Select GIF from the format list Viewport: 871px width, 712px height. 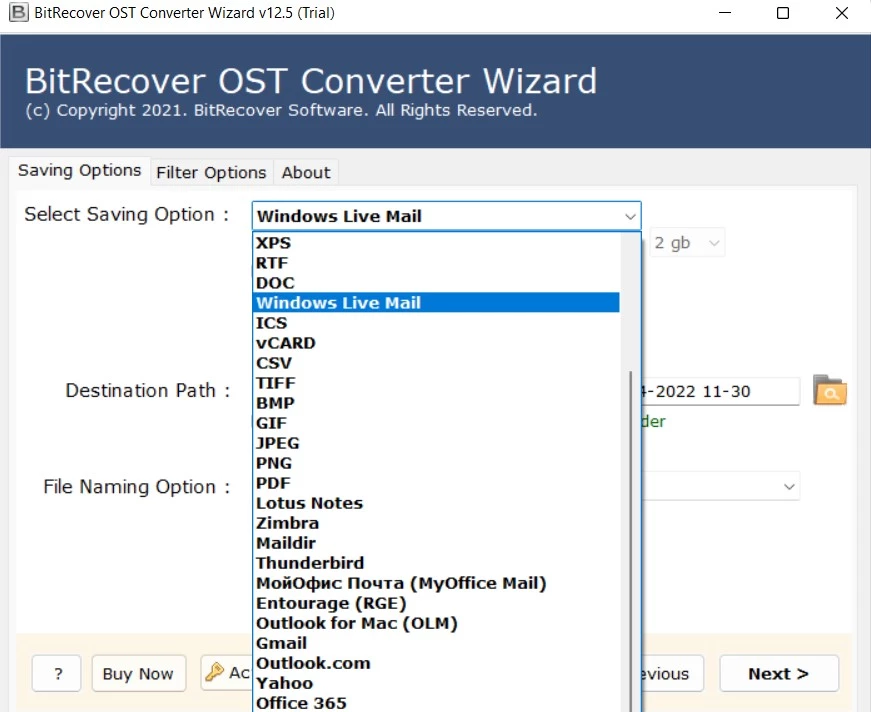tap(436, 423)
